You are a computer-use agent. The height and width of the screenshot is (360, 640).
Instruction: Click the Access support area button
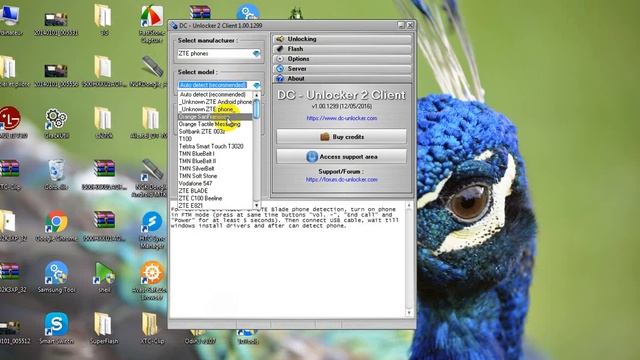coord(342,156)
